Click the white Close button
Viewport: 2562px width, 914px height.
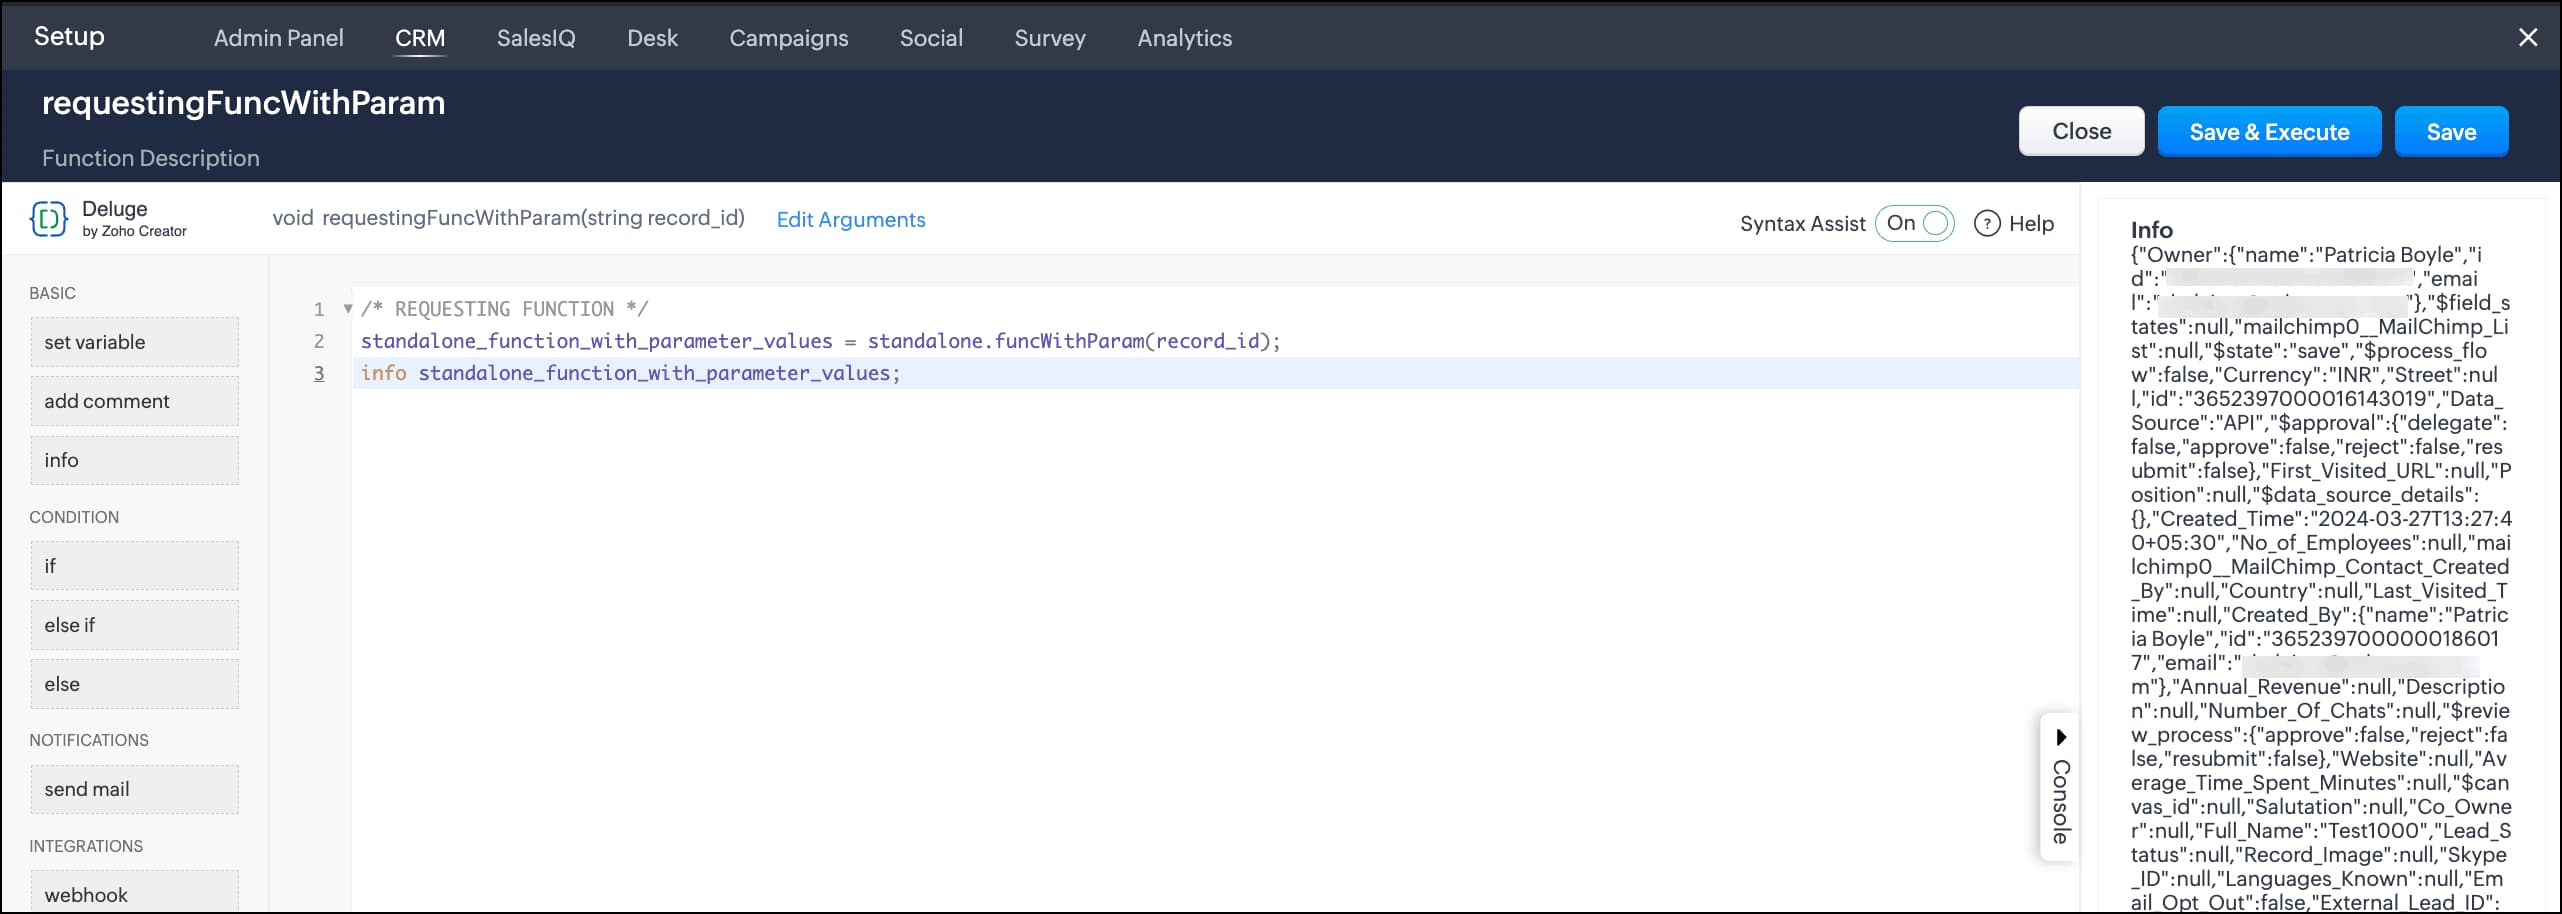pyautogui.click(x=2081, y=132)
